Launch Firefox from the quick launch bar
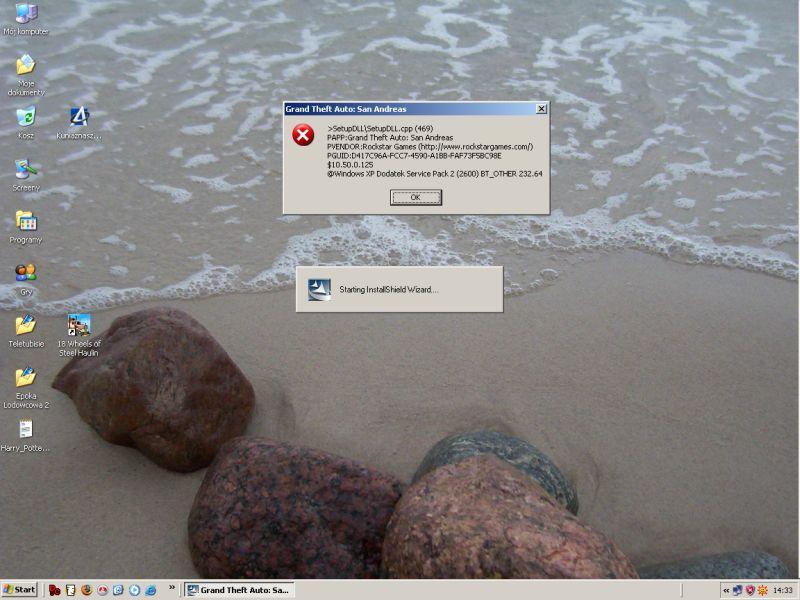 87,590
